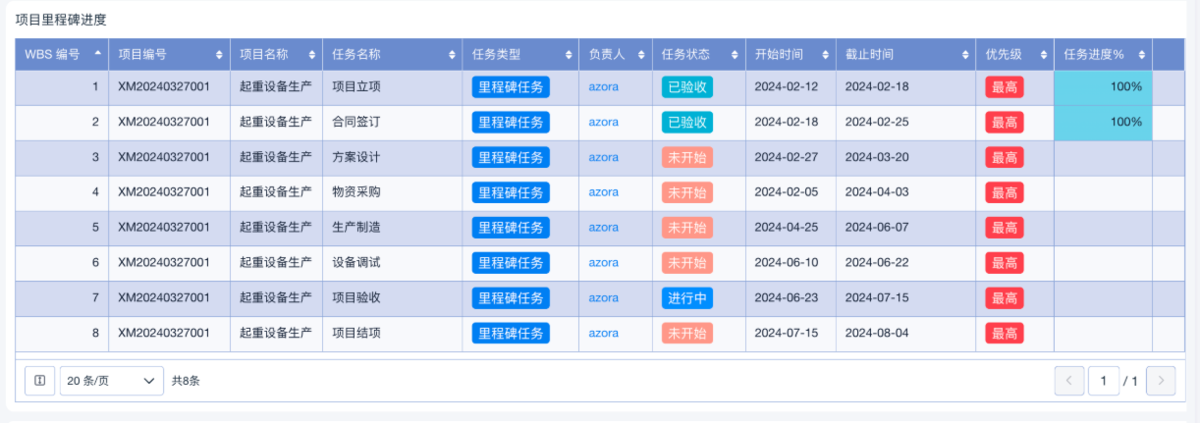Sort by 截止时间 column header
Image resolution: width=1200 pixels, height=423 pixels.
tap(965, 54)
